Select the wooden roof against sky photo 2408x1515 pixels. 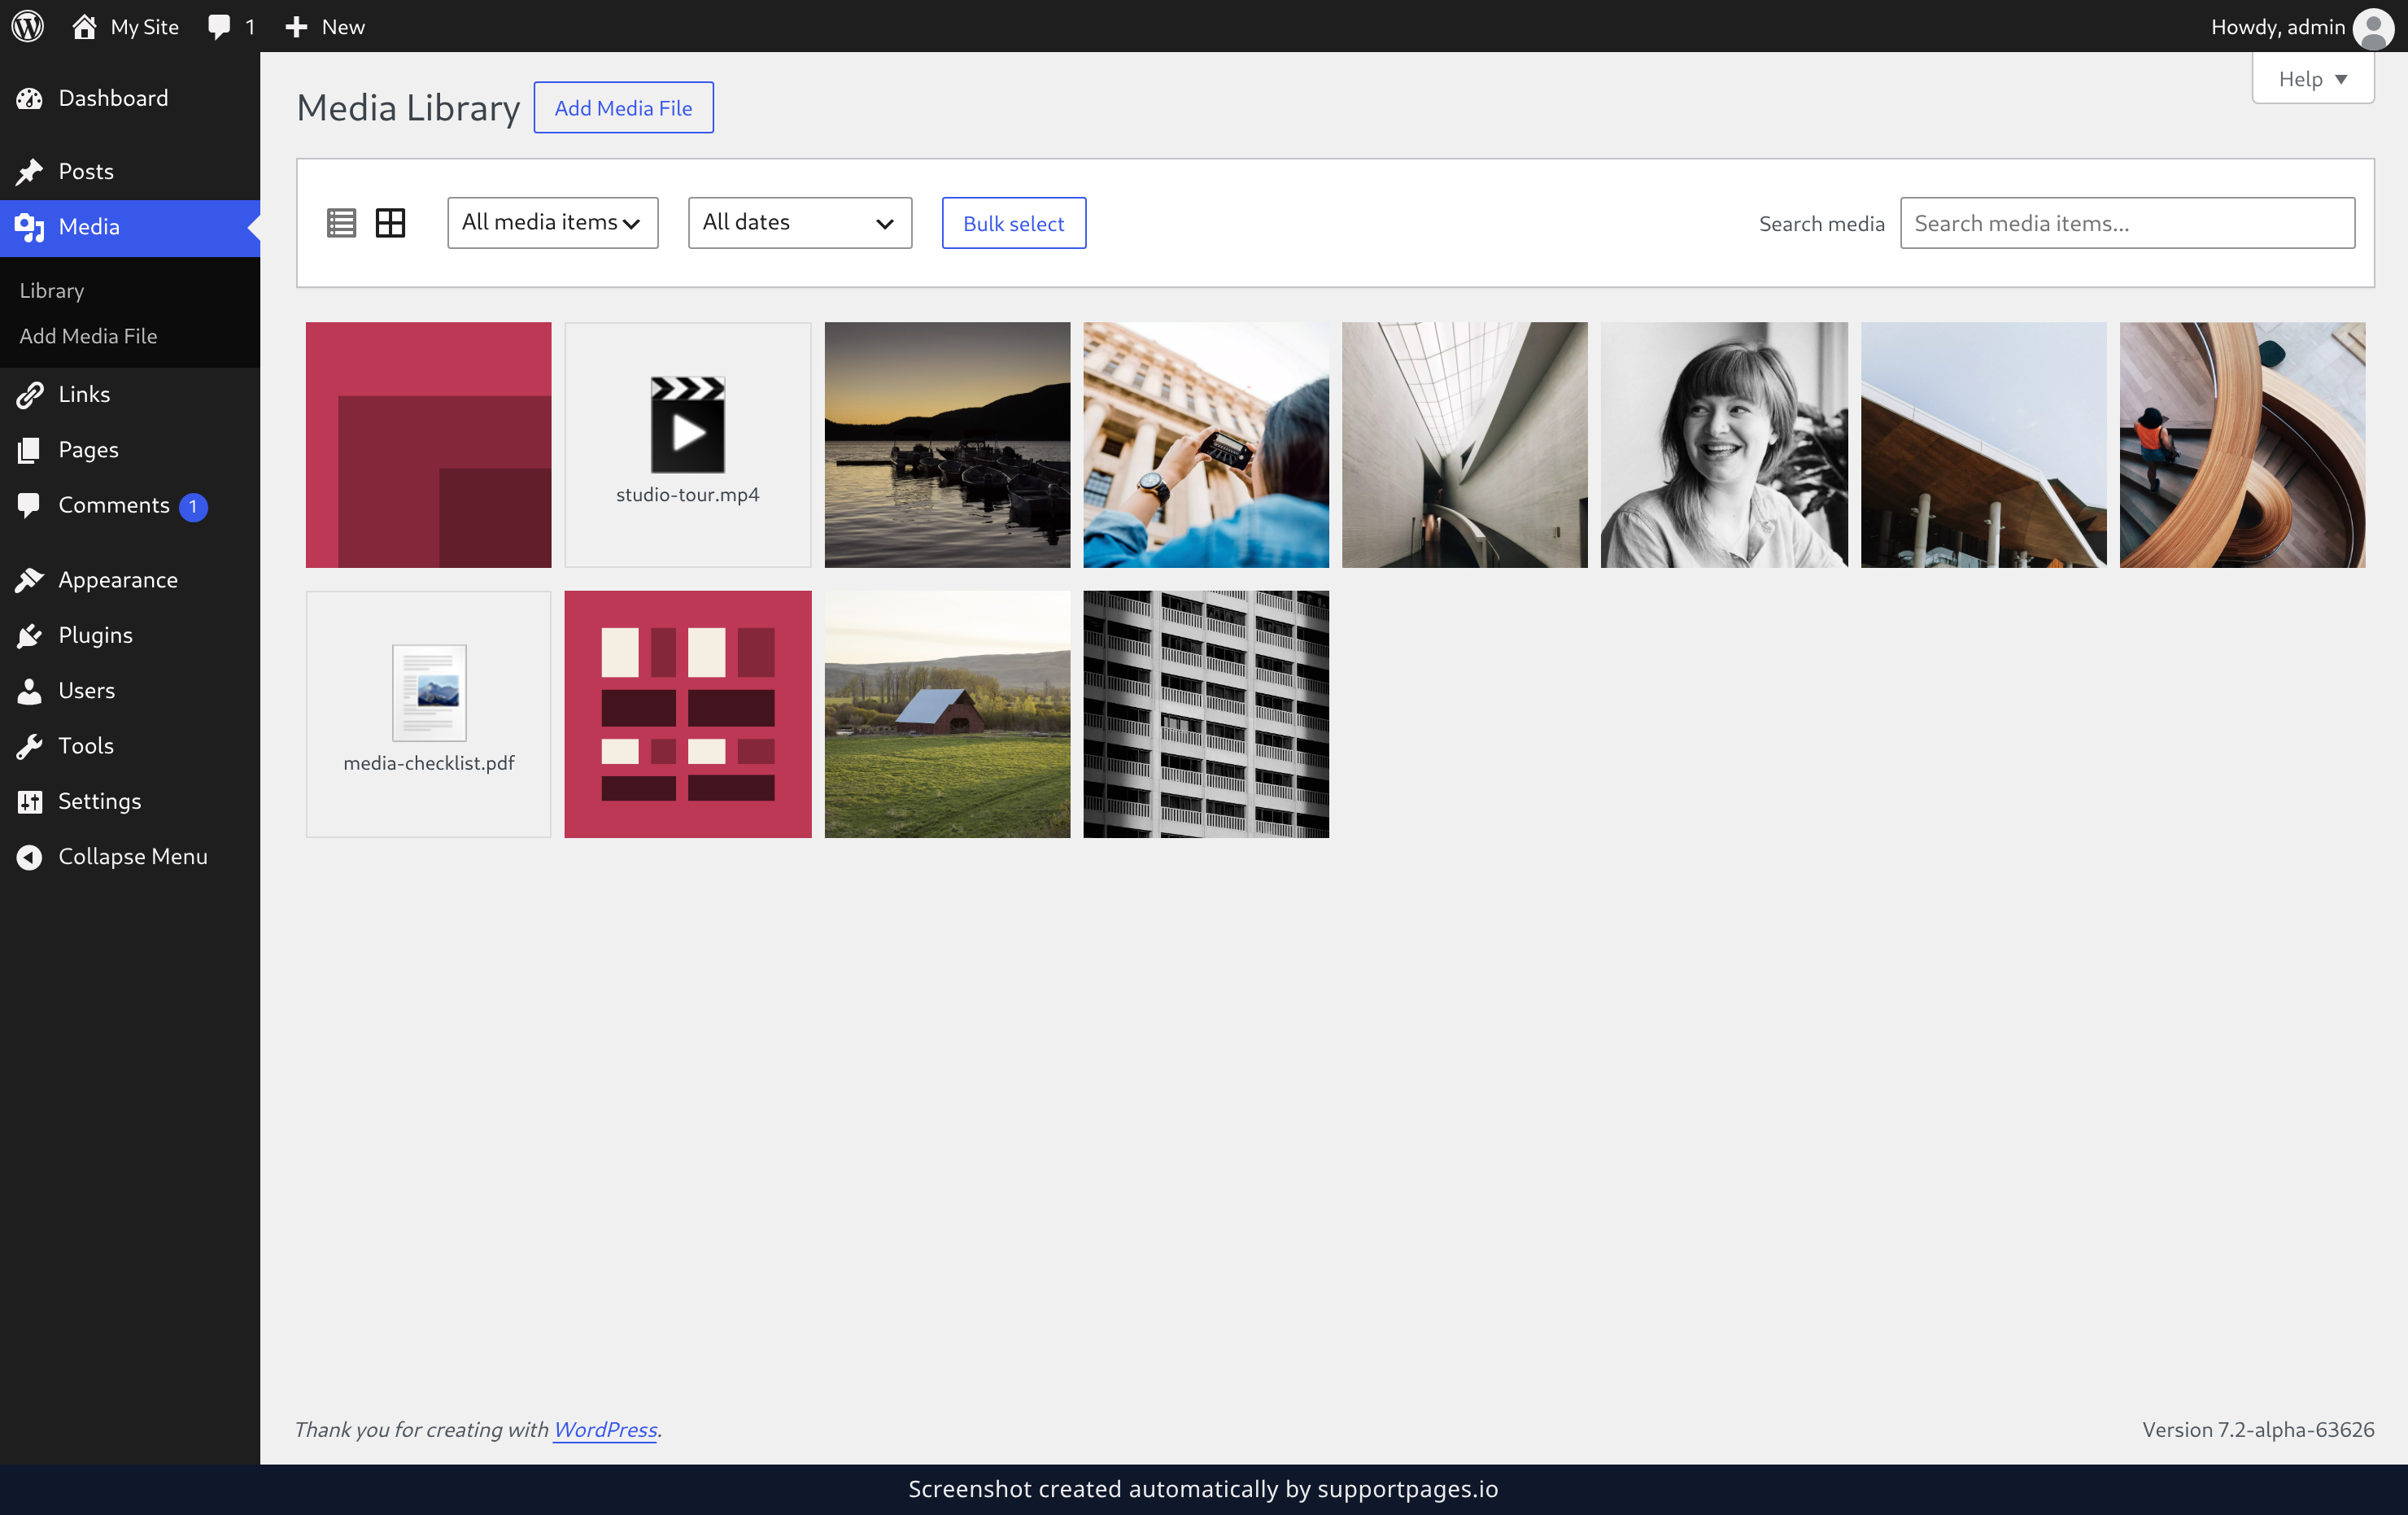(1983, 445)
